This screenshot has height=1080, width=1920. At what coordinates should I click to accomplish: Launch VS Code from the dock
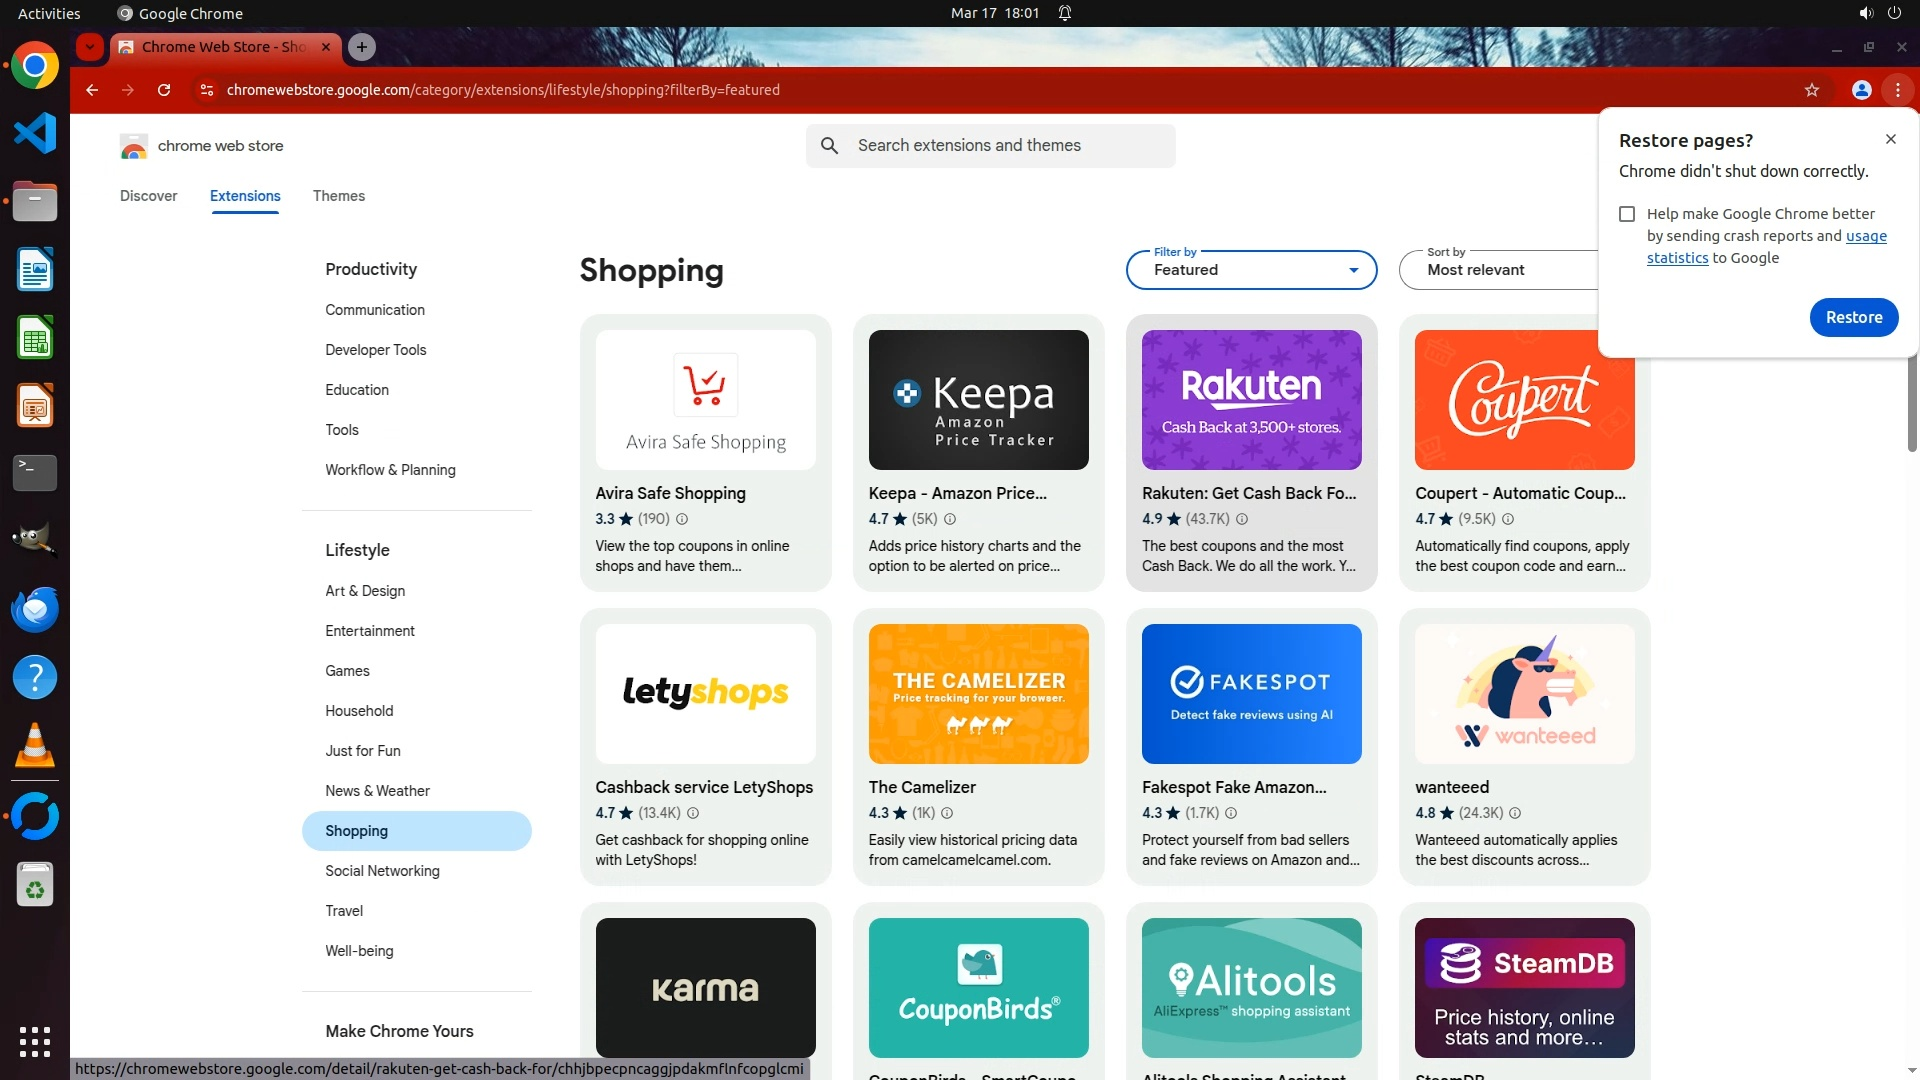pyautogui.click(x=35, y=133)
